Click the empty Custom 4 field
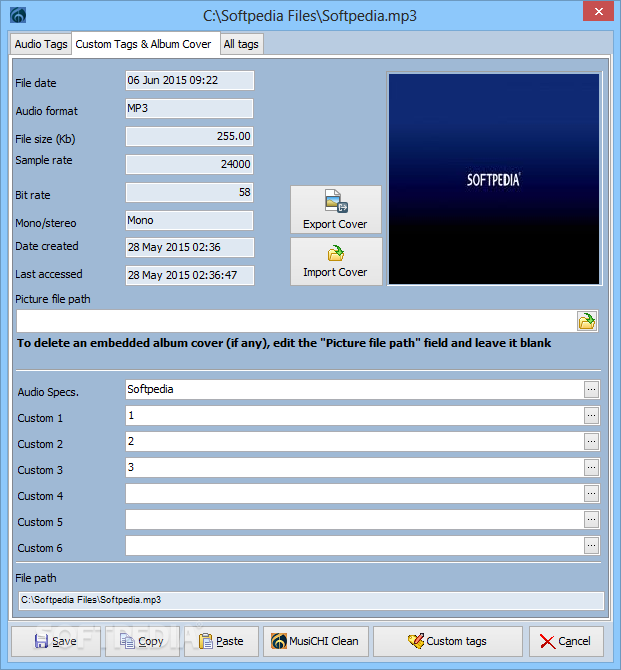The height and width of the screenshot is (670, 621). tap(355, 494)
